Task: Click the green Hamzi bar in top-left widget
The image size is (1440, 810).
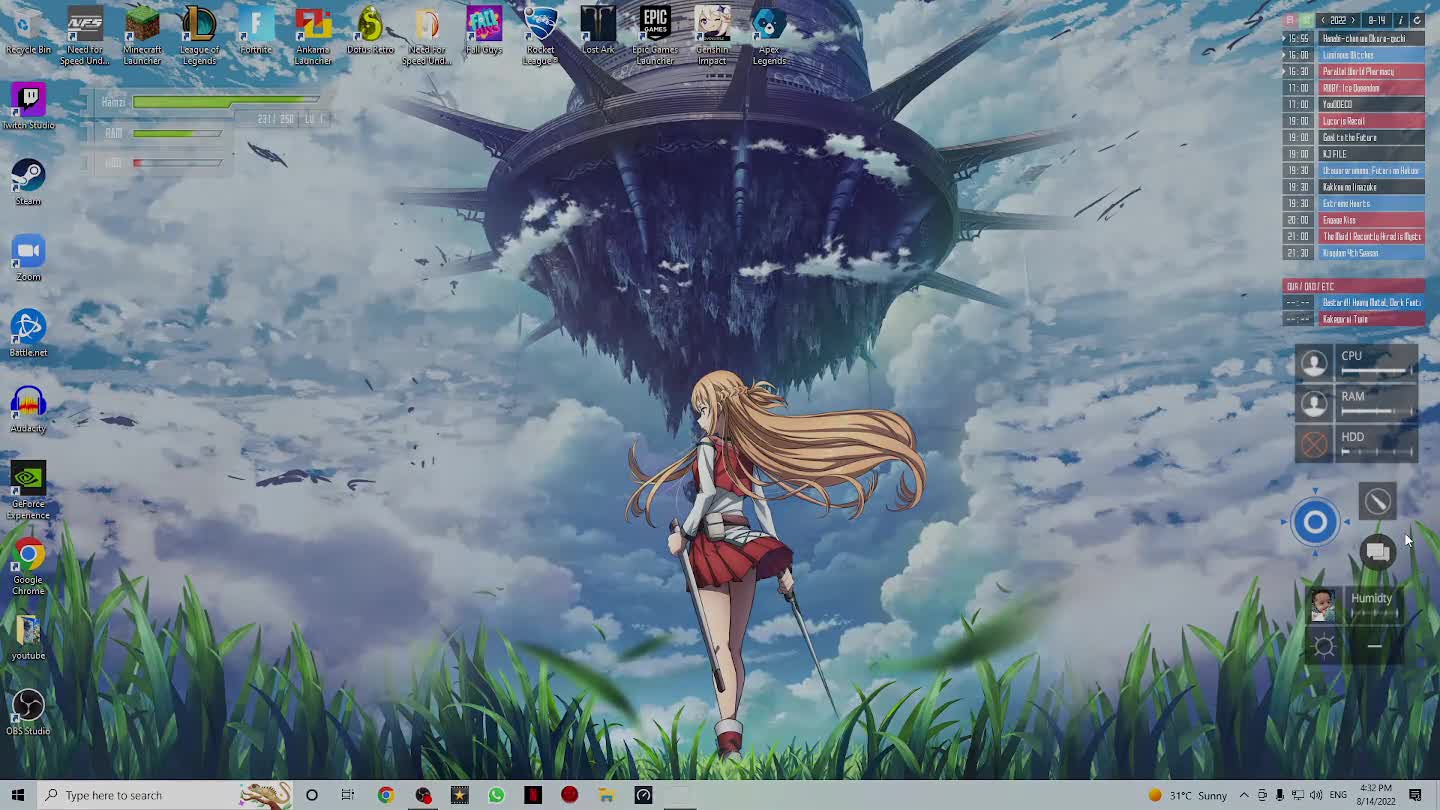Action: [x=225, y=102]
